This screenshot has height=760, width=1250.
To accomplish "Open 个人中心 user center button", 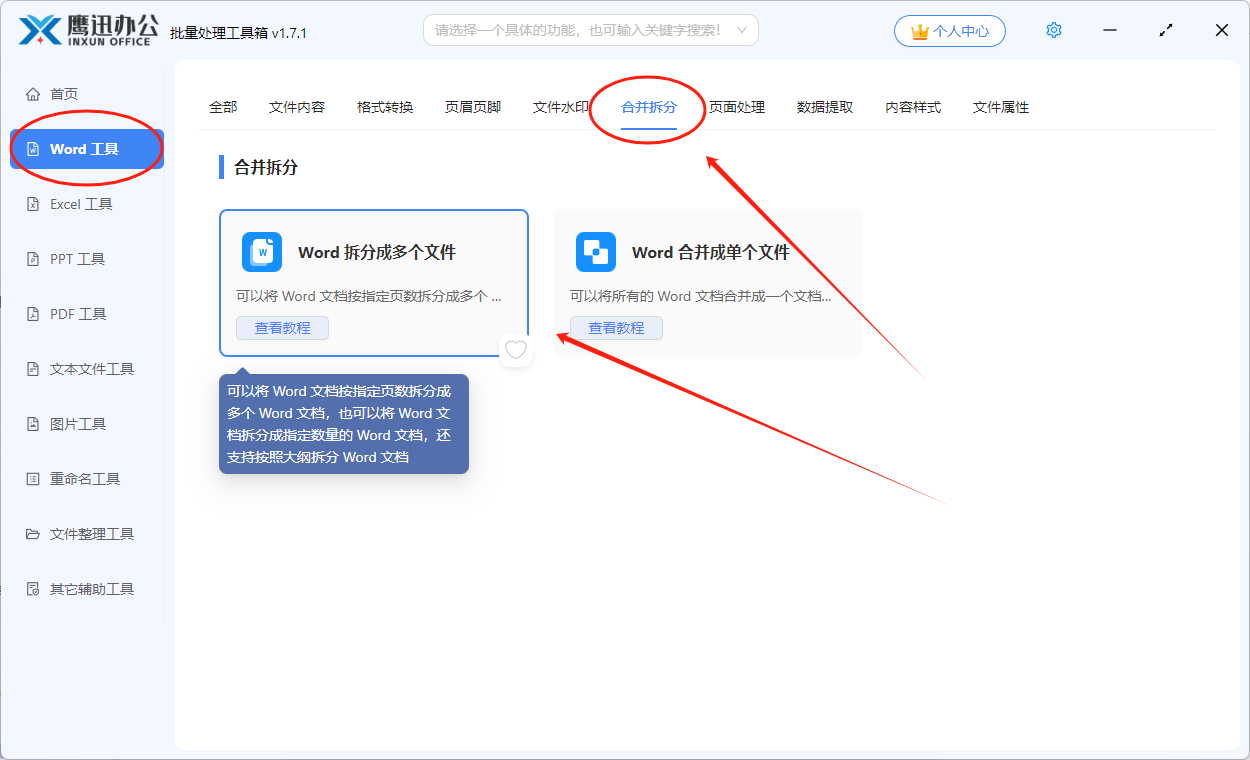I will coord(949,31).
